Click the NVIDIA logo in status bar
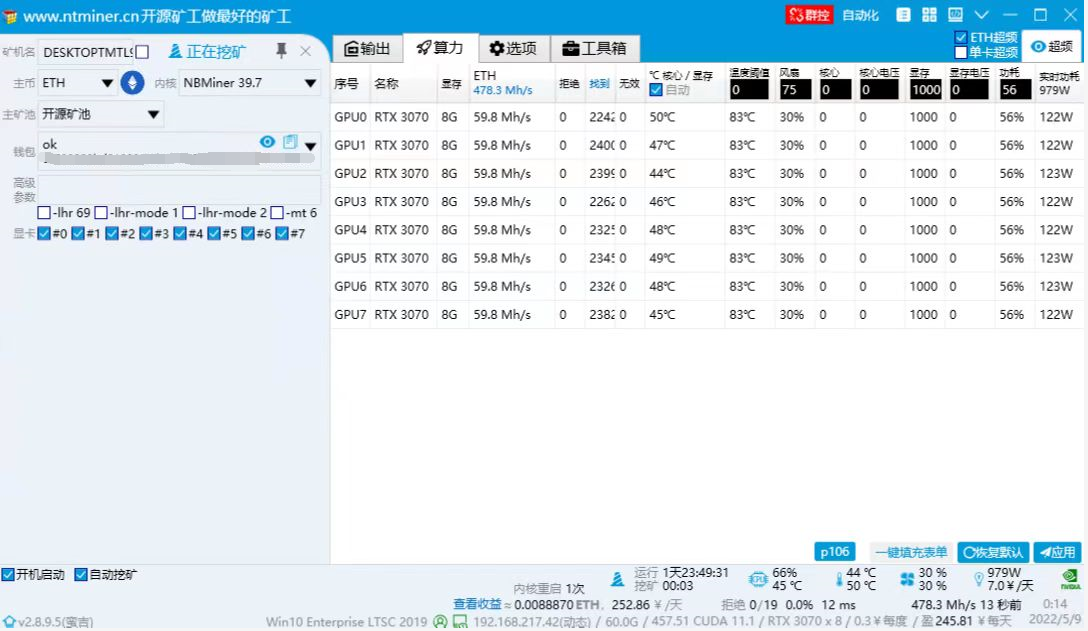 tap(1070, 579)
